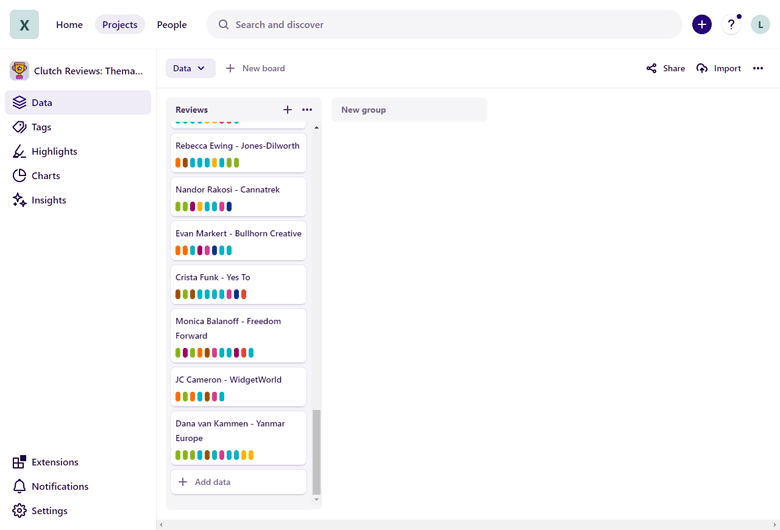Viewport: 780px width, 530px height.
Task: Click the Reviews column scroll down arrow
Action: [x=316, y=499]
